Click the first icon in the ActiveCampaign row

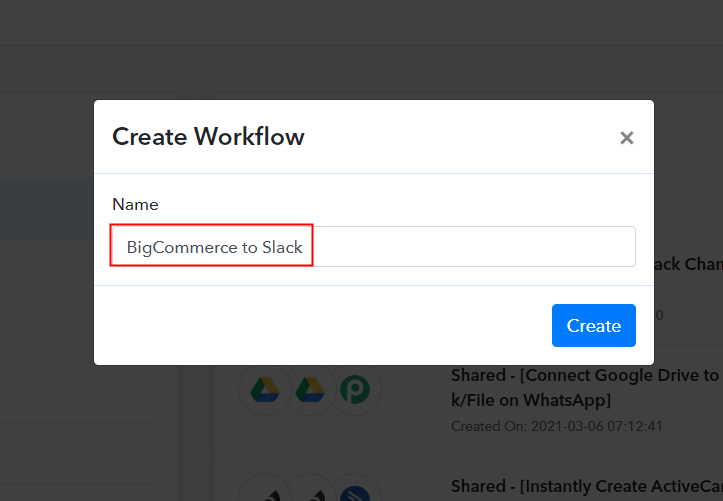click(264, 490)
